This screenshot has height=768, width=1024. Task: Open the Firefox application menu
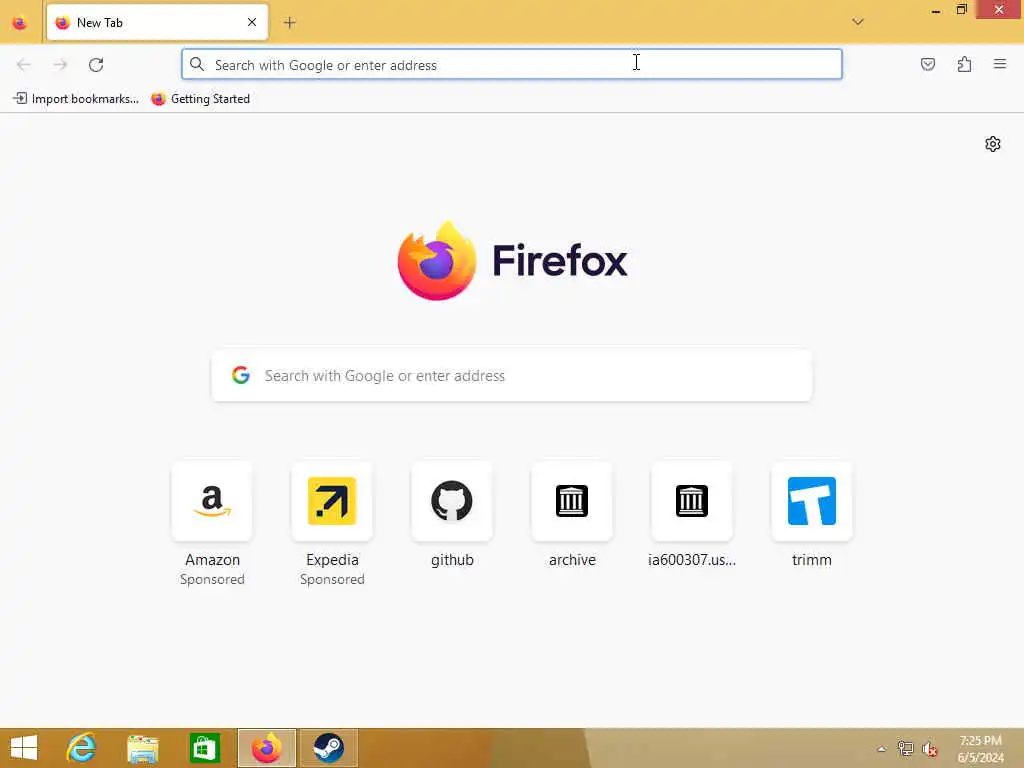1000,64
